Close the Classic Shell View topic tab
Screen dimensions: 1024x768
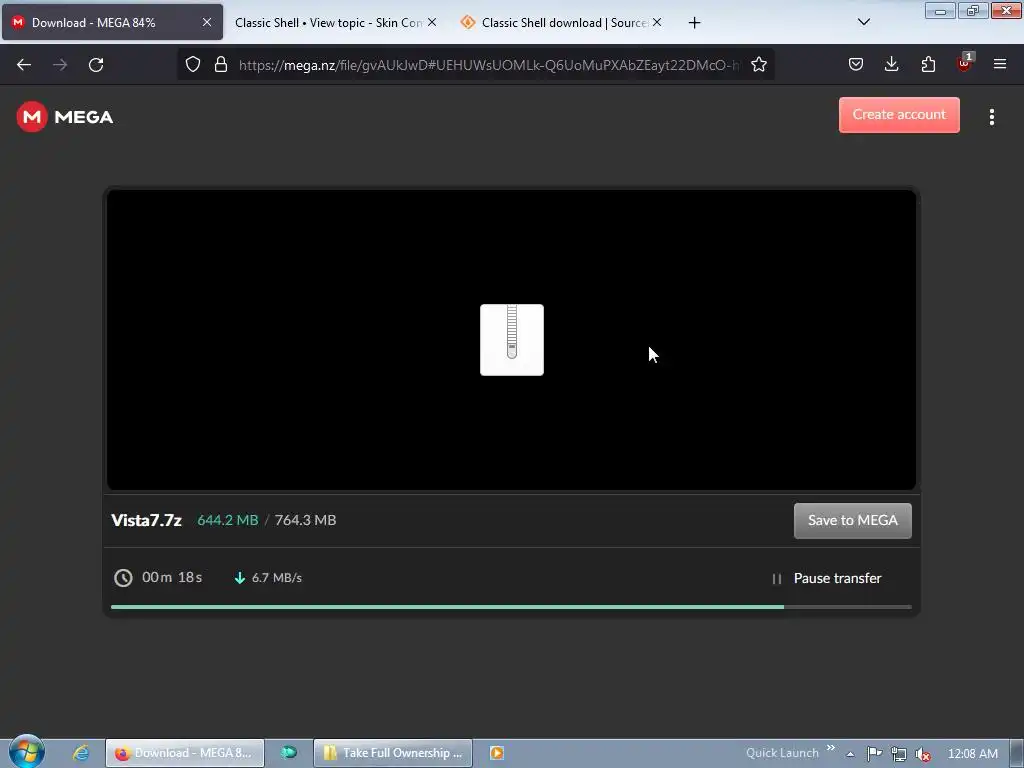[x=432, y=22]
